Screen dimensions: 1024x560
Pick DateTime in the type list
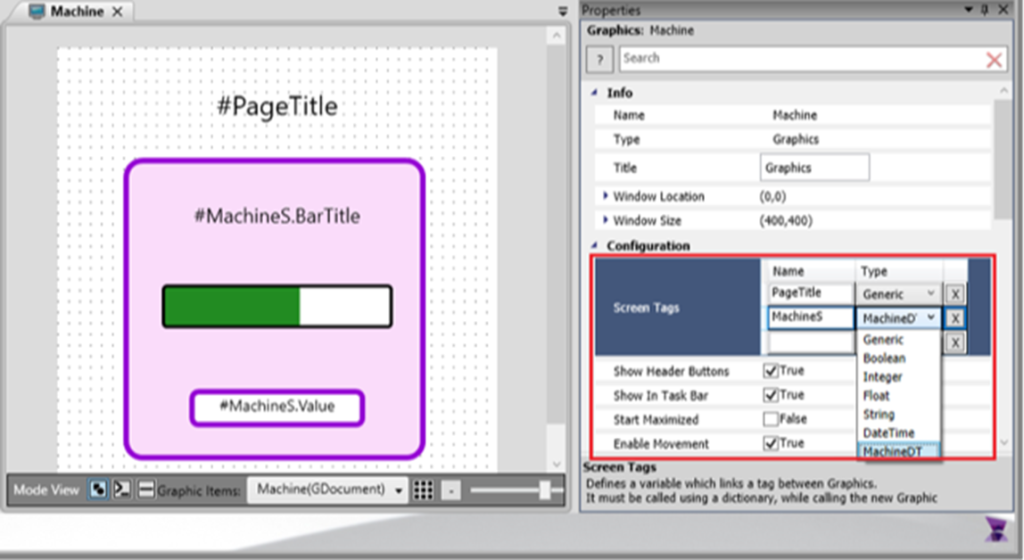click(888, 433)
